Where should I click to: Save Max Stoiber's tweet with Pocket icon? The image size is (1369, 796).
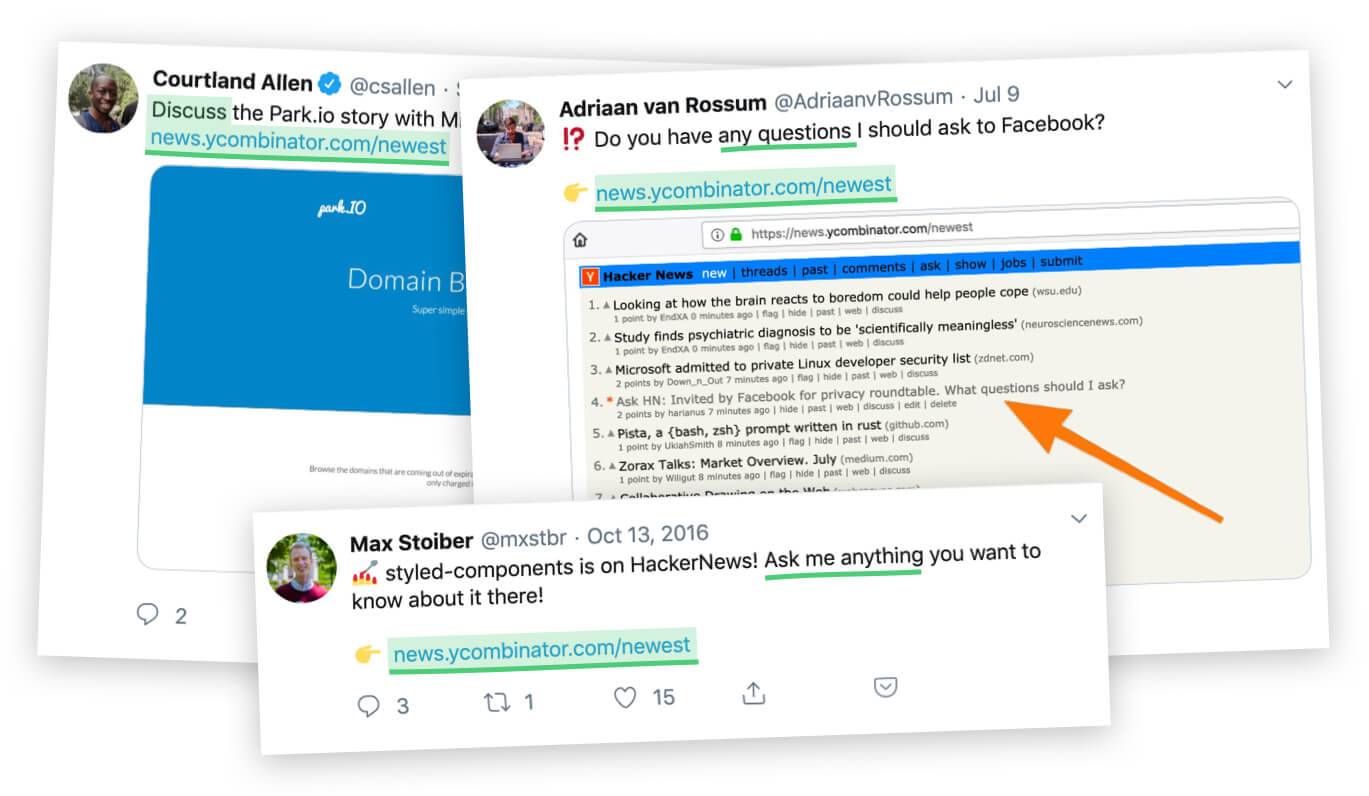click(x=885, y=687)
